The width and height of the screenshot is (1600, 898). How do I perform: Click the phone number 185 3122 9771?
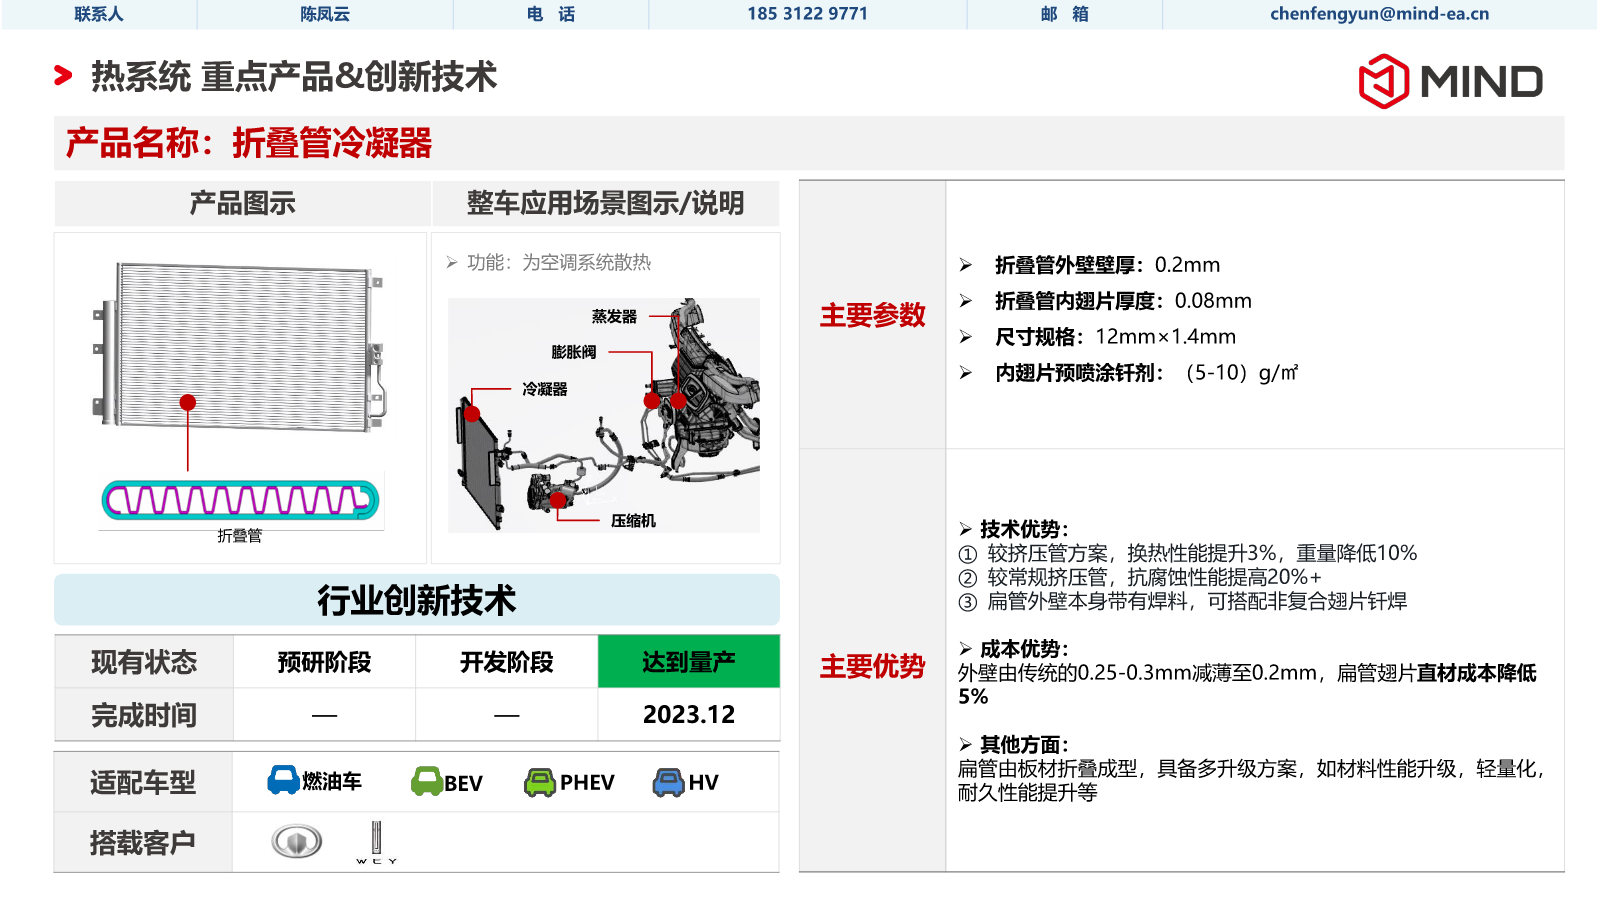(807, 14)
